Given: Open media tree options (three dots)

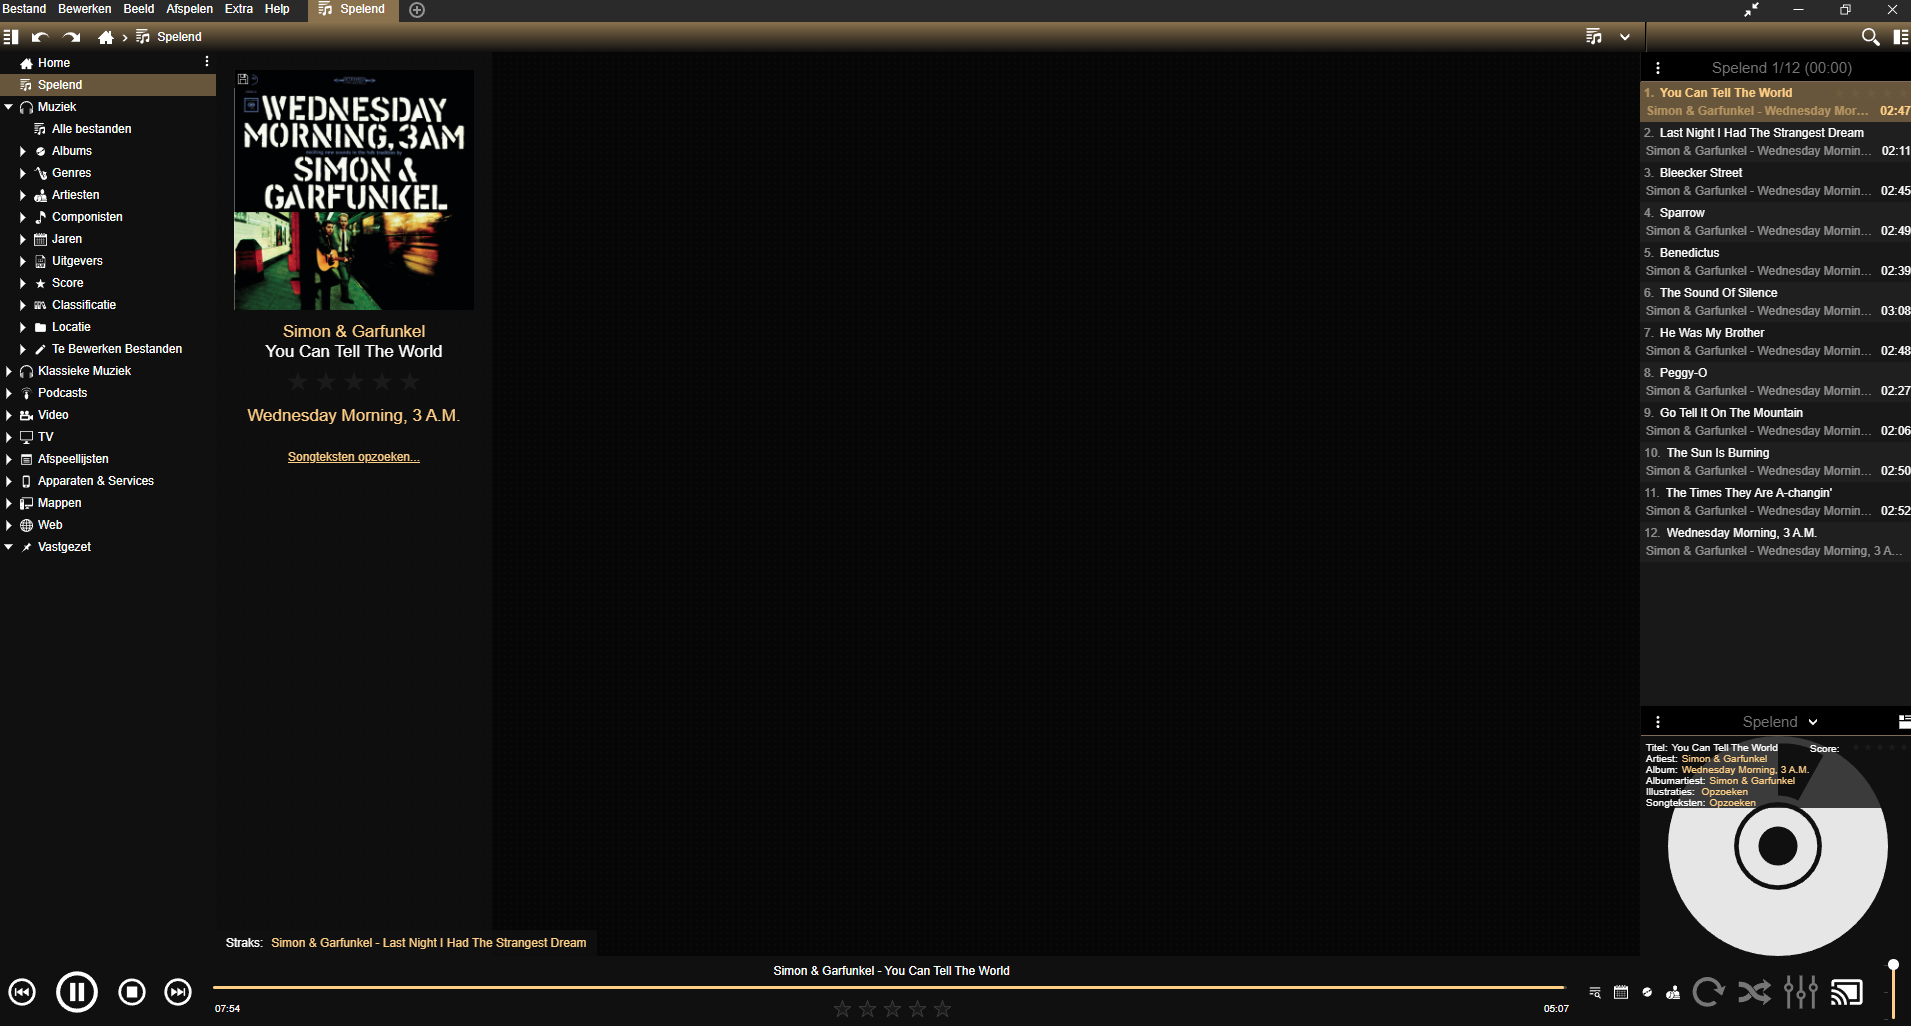Looking at the screenshot, I should [207, 62].
